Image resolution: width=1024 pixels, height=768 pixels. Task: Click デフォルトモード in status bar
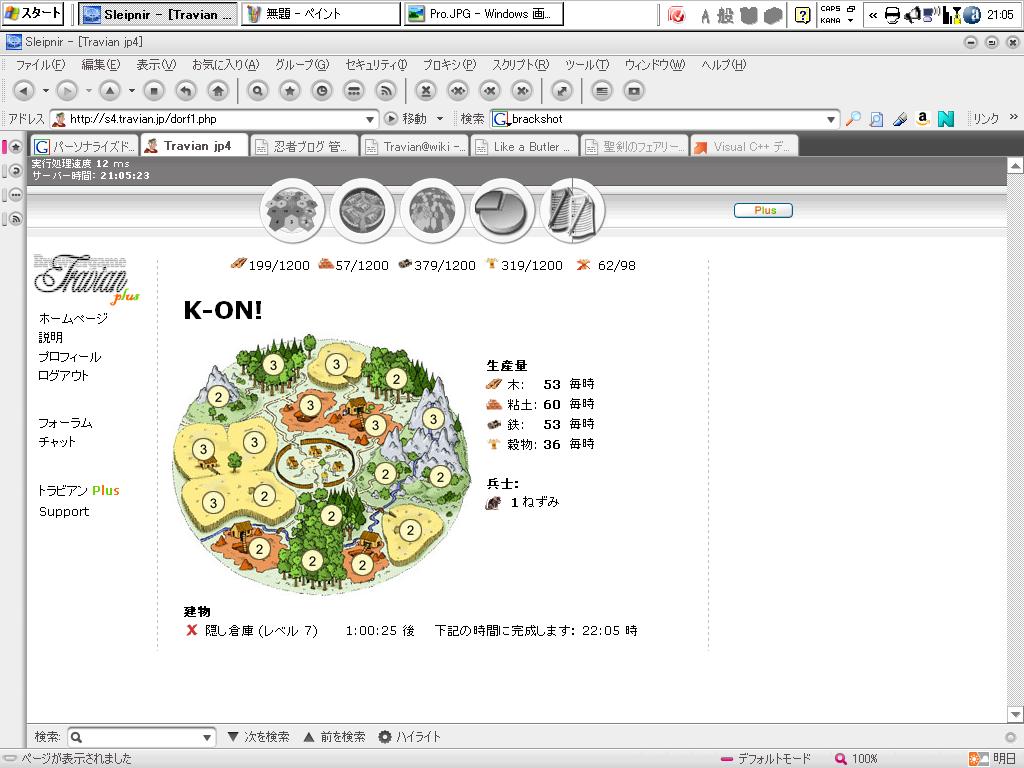coord(765,758)
